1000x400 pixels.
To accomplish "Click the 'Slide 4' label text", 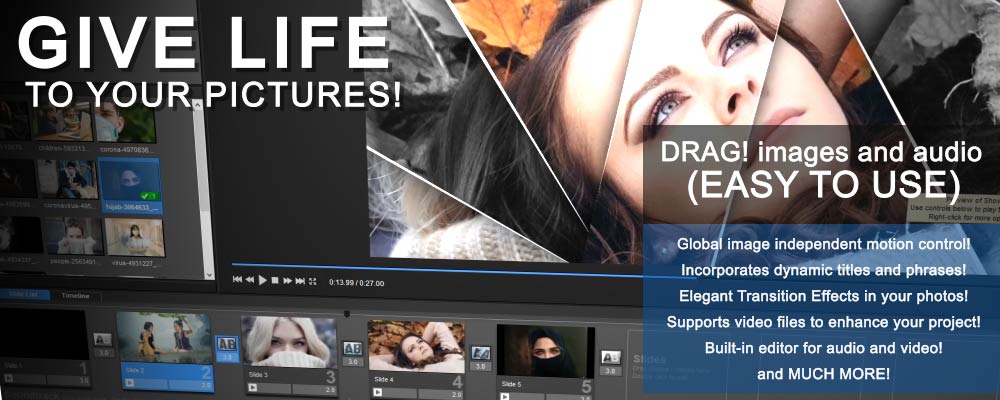I will tap(385, 380).
